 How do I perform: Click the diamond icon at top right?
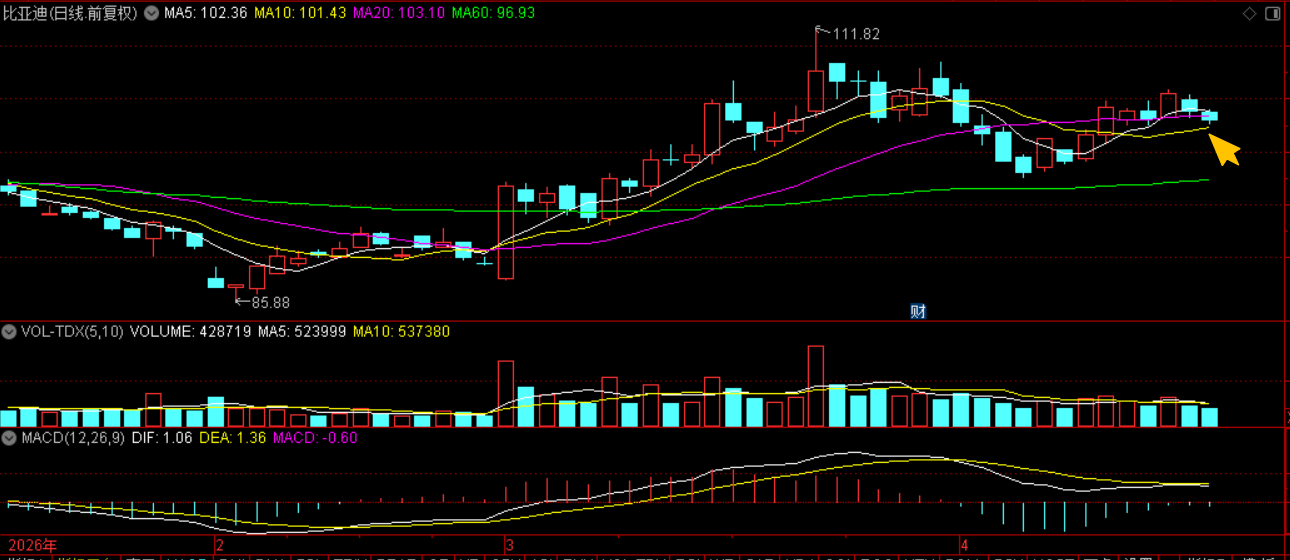1249,13
